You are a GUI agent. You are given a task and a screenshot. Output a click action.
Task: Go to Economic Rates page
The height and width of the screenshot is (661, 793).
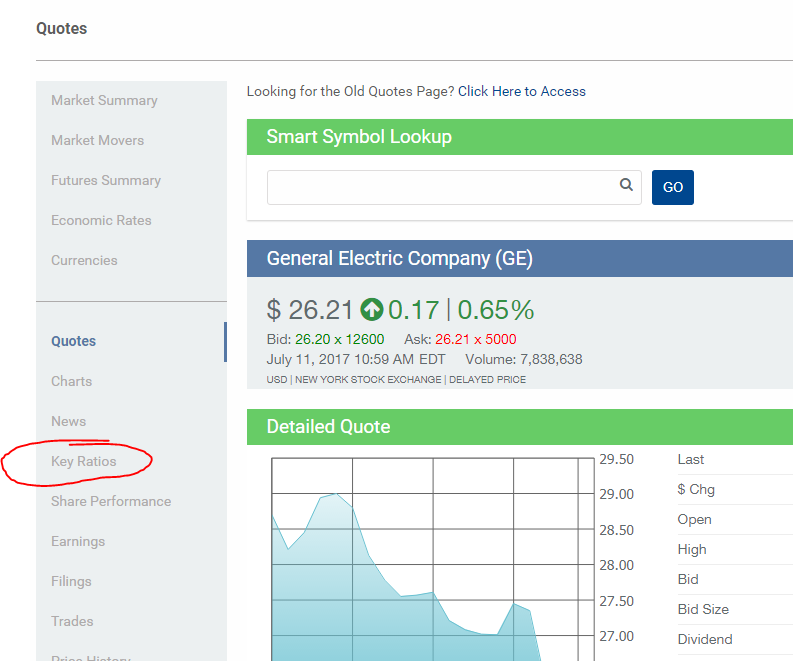[x=101, y=220]
